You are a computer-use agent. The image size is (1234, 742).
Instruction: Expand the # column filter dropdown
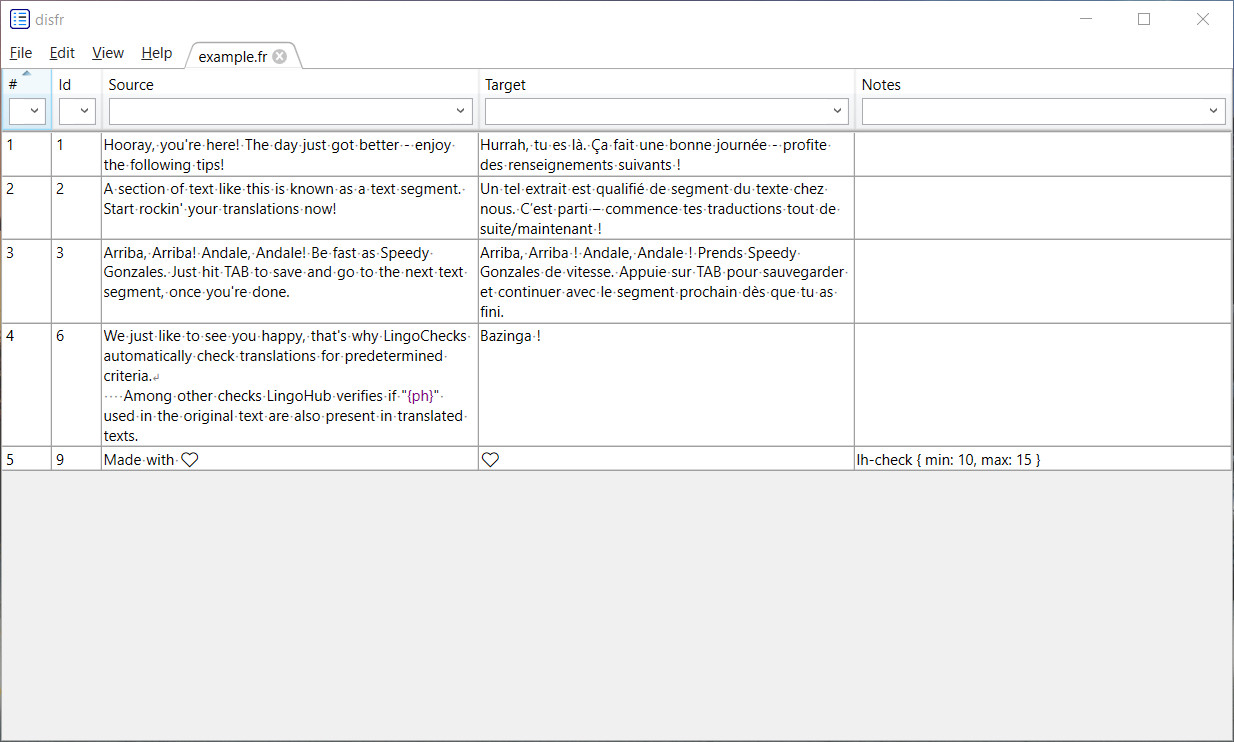(35, 111)
